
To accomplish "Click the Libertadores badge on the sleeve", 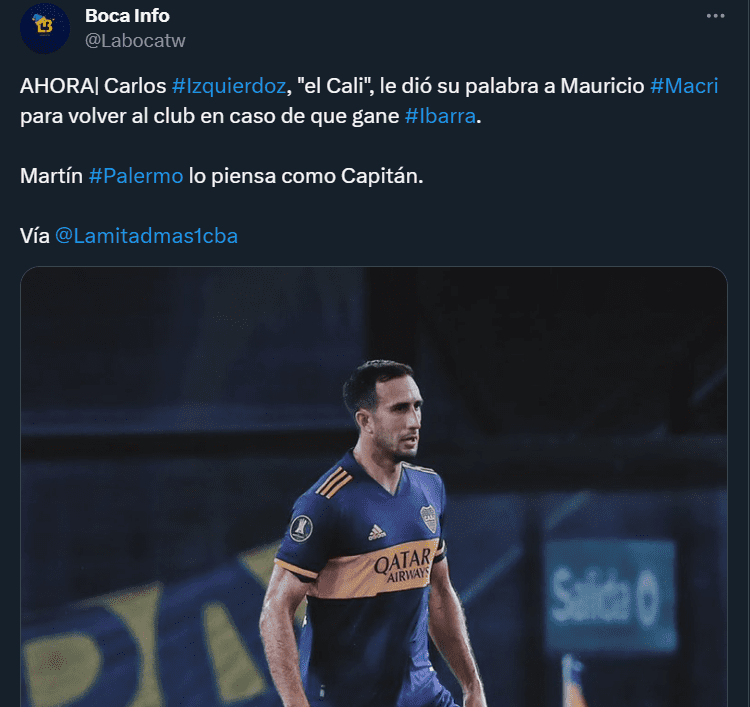I will [301, 529].
